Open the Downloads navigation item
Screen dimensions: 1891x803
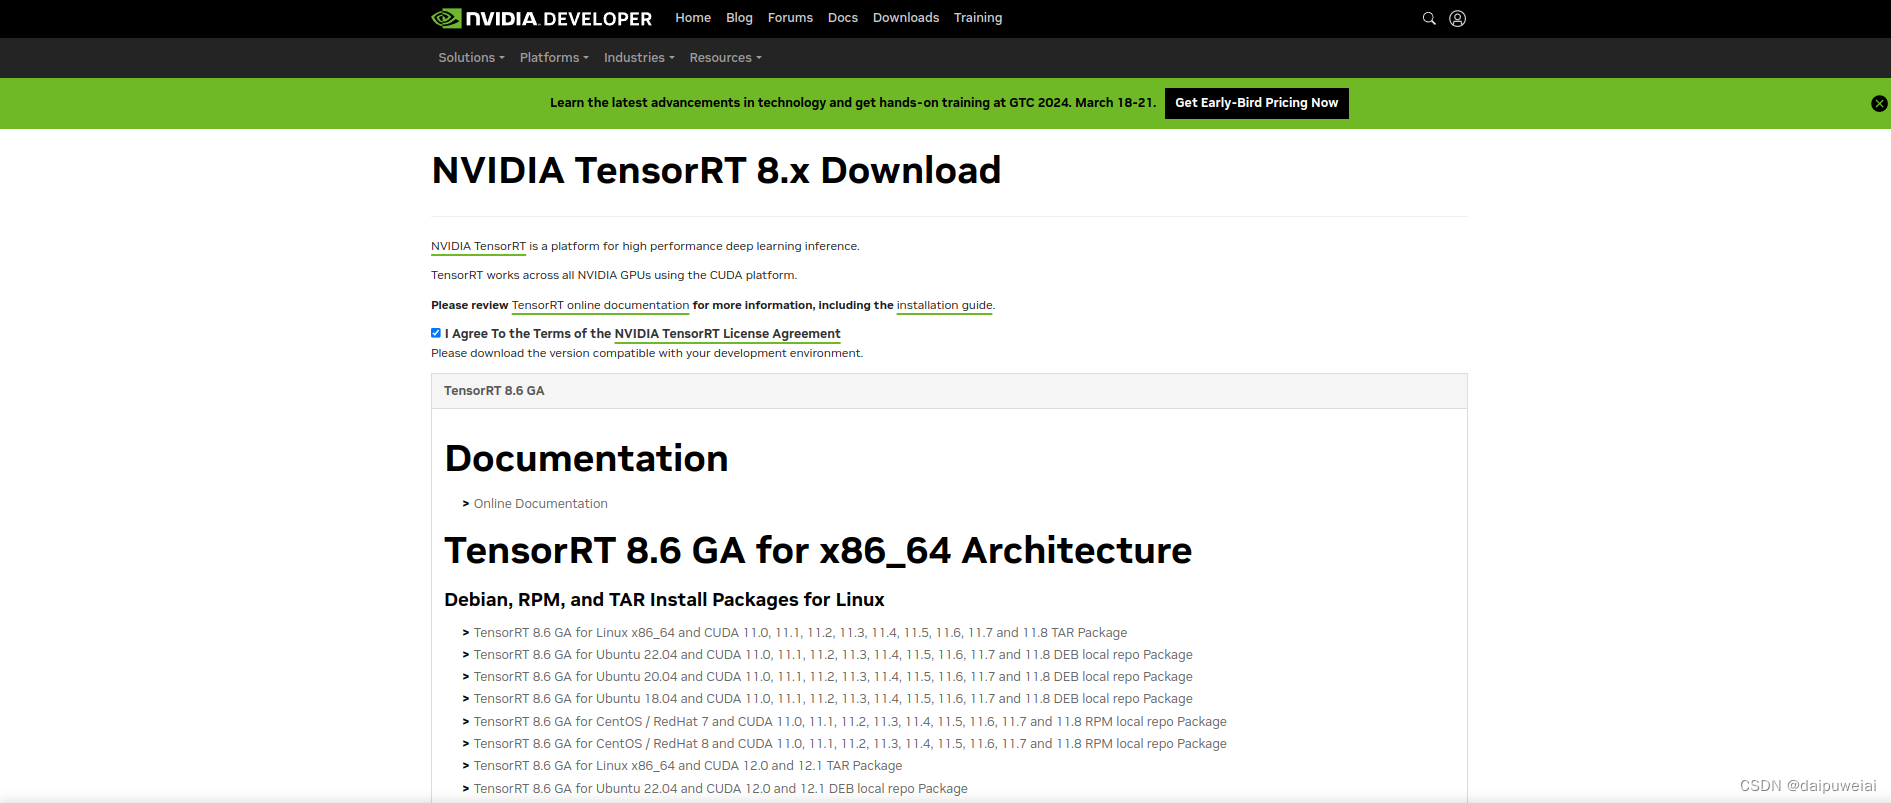pos(906,18)
